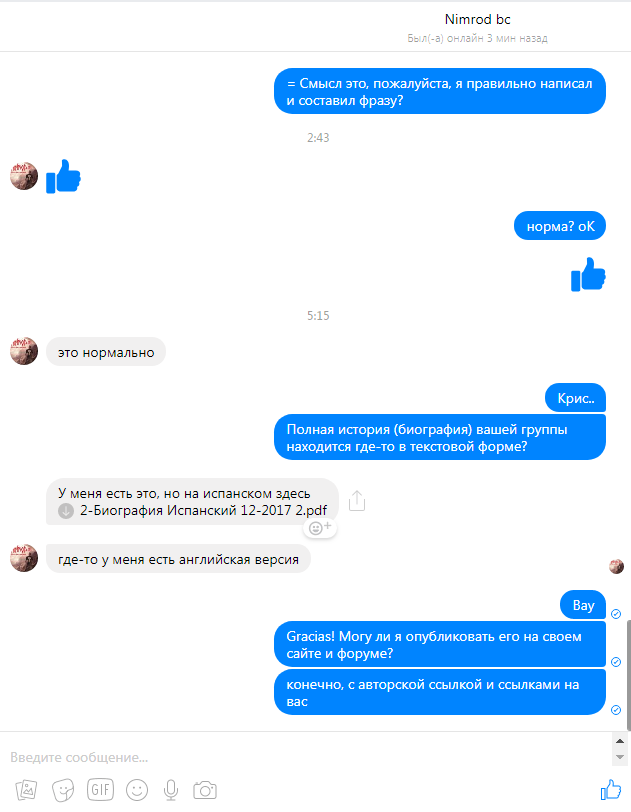Image resolution: width=631 pixels, height=812 pixels.
Task: Click the avatar next to это нормально
Action: (24, 351)
